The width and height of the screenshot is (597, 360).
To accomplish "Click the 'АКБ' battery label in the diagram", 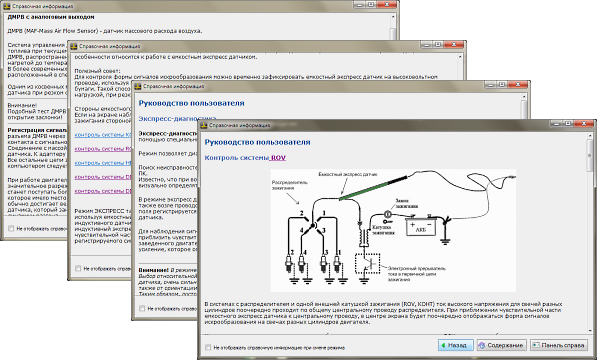I will tap(420, 229).
